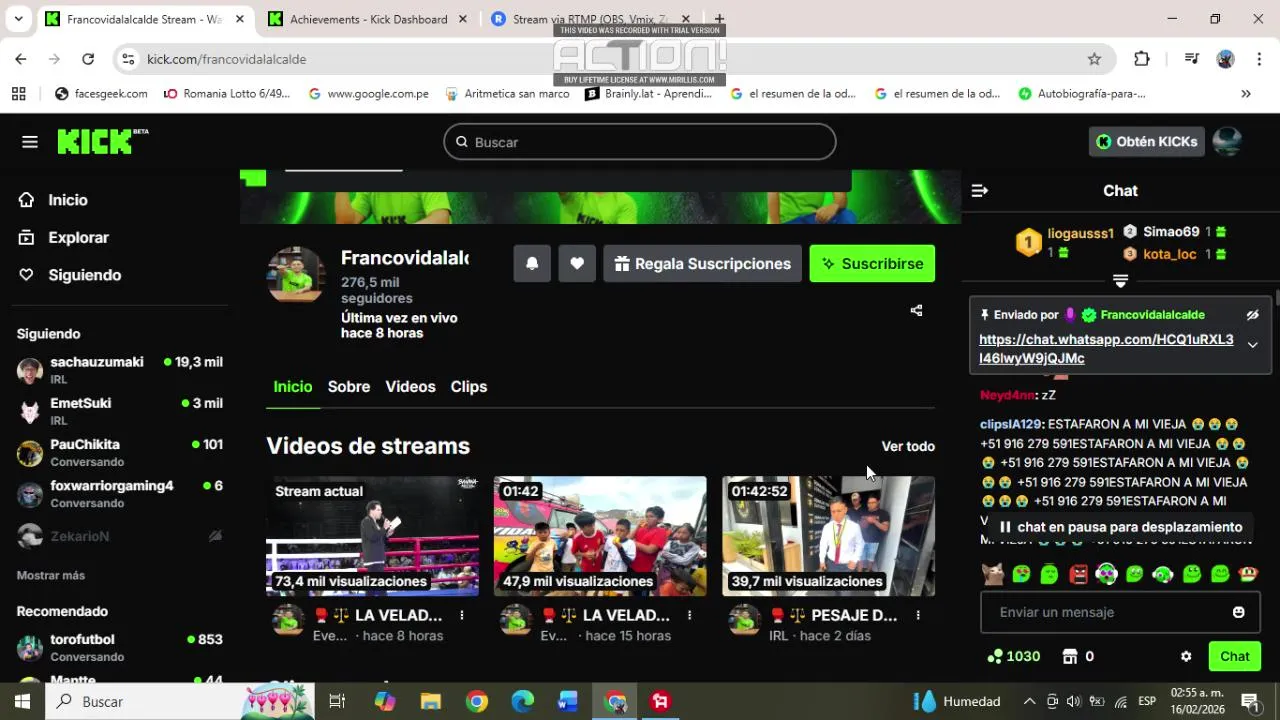Open sachauzumaki channel in sidebar
This screenshot has height=720, width=1280.
coord(120,370)
